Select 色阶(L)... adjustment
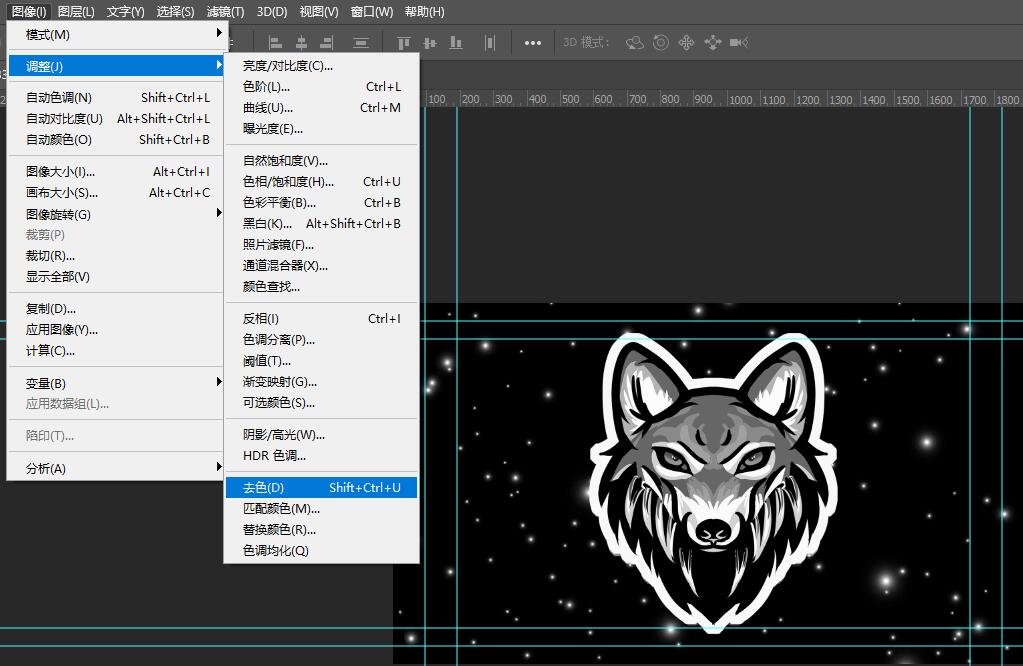 click(x=322, y=87)
